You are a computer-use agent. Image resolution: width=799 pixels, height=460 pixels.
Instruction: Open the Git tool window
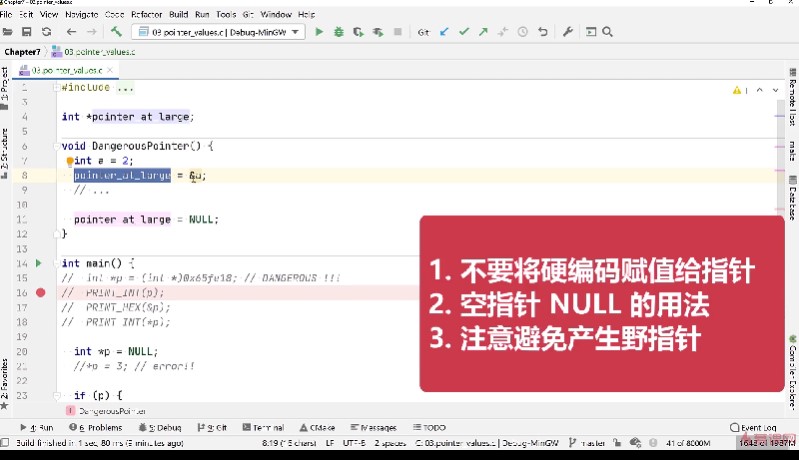tap(212, 427)
